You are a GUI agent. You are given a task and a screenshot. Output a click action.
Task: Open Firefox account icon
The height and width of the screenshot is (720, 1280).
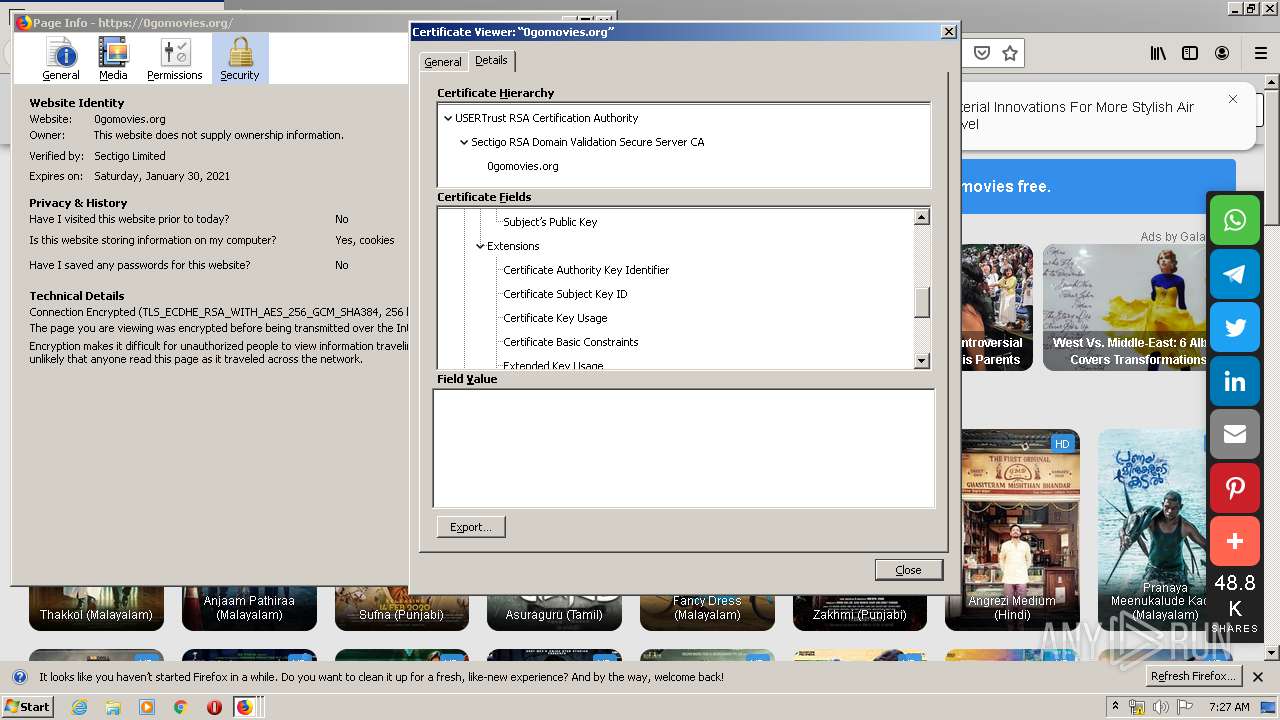pos(1222,53)
